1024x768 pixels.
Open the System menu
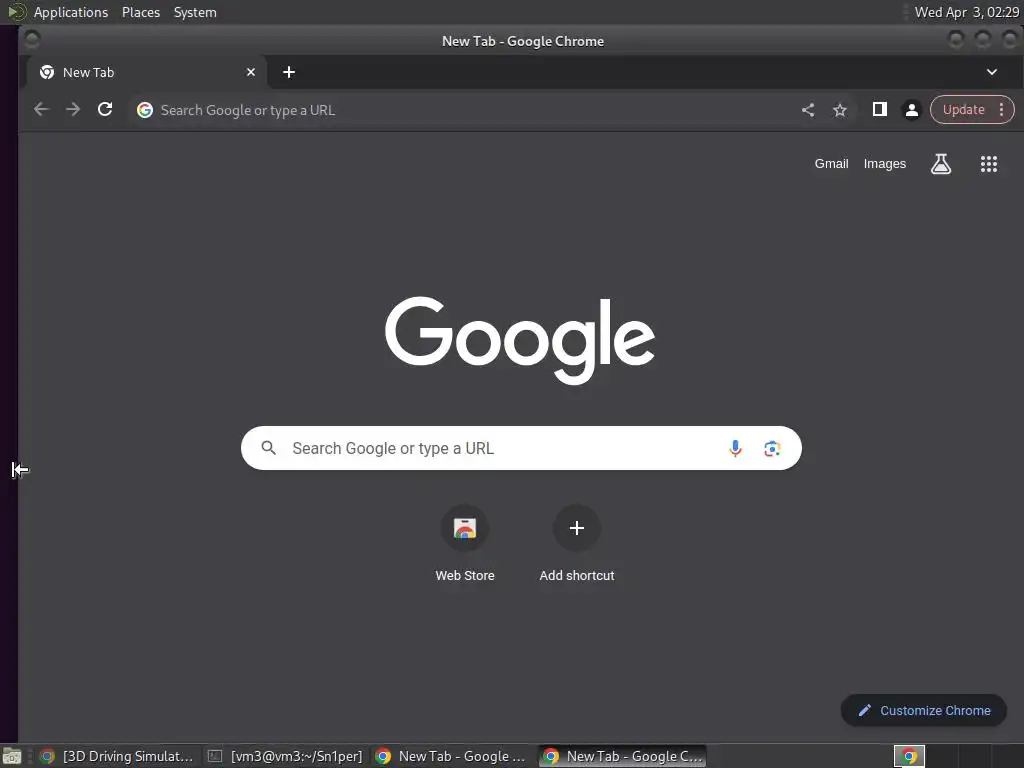pos(195,12)
